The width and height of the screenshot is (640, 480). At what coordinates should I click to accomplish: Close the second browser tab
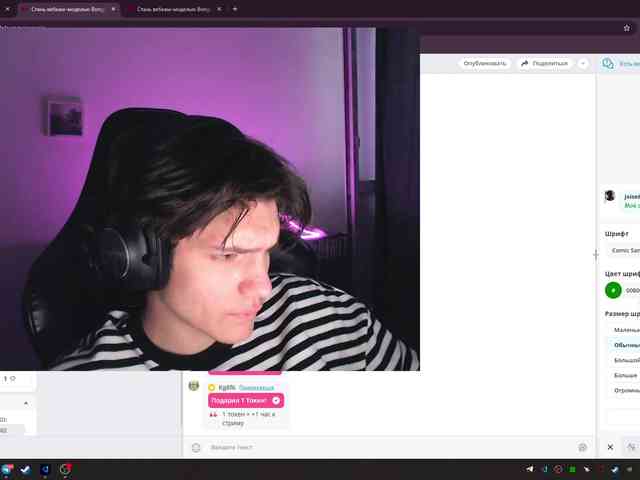click(x=219, y=9)
